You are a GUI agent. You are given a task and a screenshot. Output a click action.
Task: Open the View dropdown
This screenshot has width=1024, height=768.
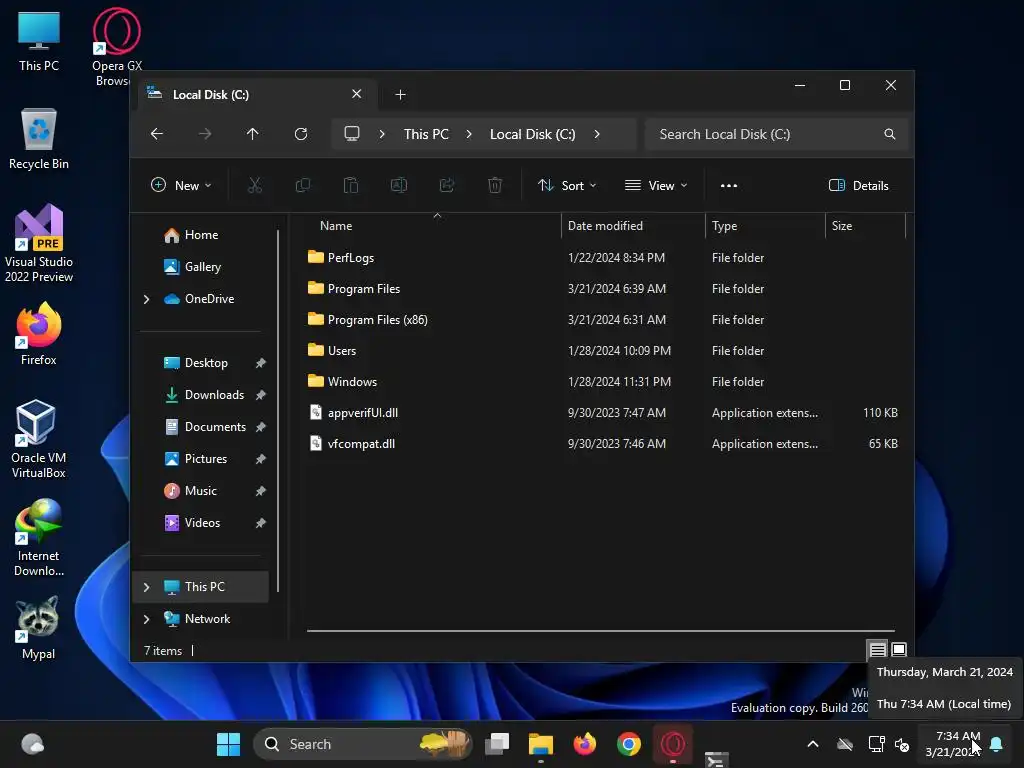[656, 185]
